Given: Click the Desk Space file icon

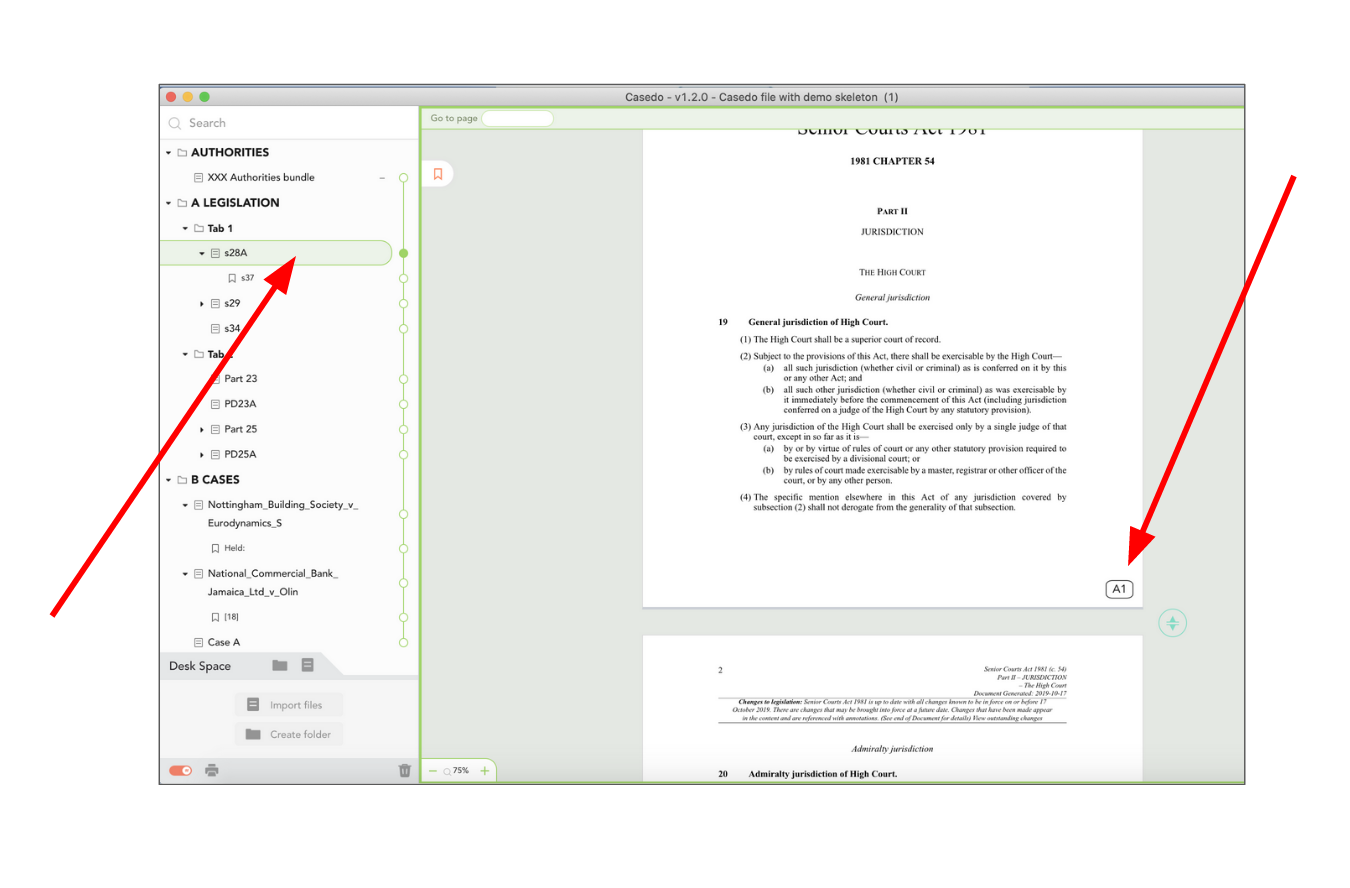Looking at the screenshot, I should tap(308, 665).
